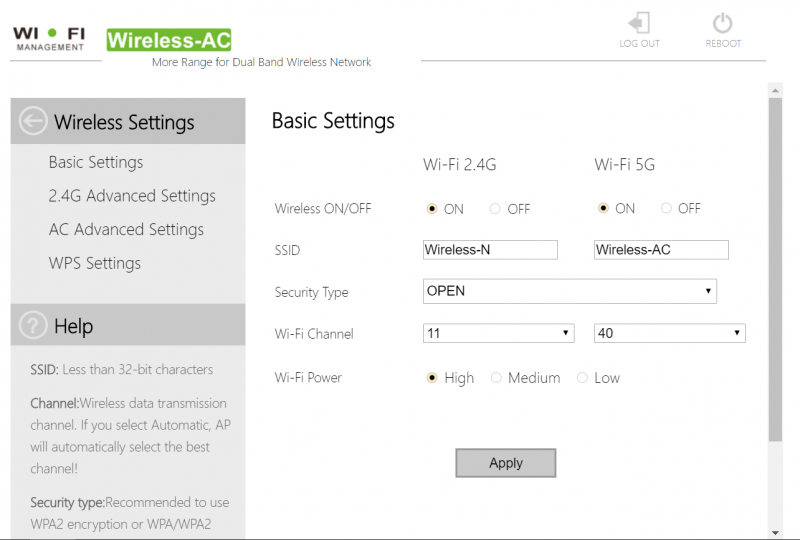Click the Basic Settings page title
Image resolution: width=800 pixels, height=540 pixels.
pyautogui.click(x=333, y=121)
